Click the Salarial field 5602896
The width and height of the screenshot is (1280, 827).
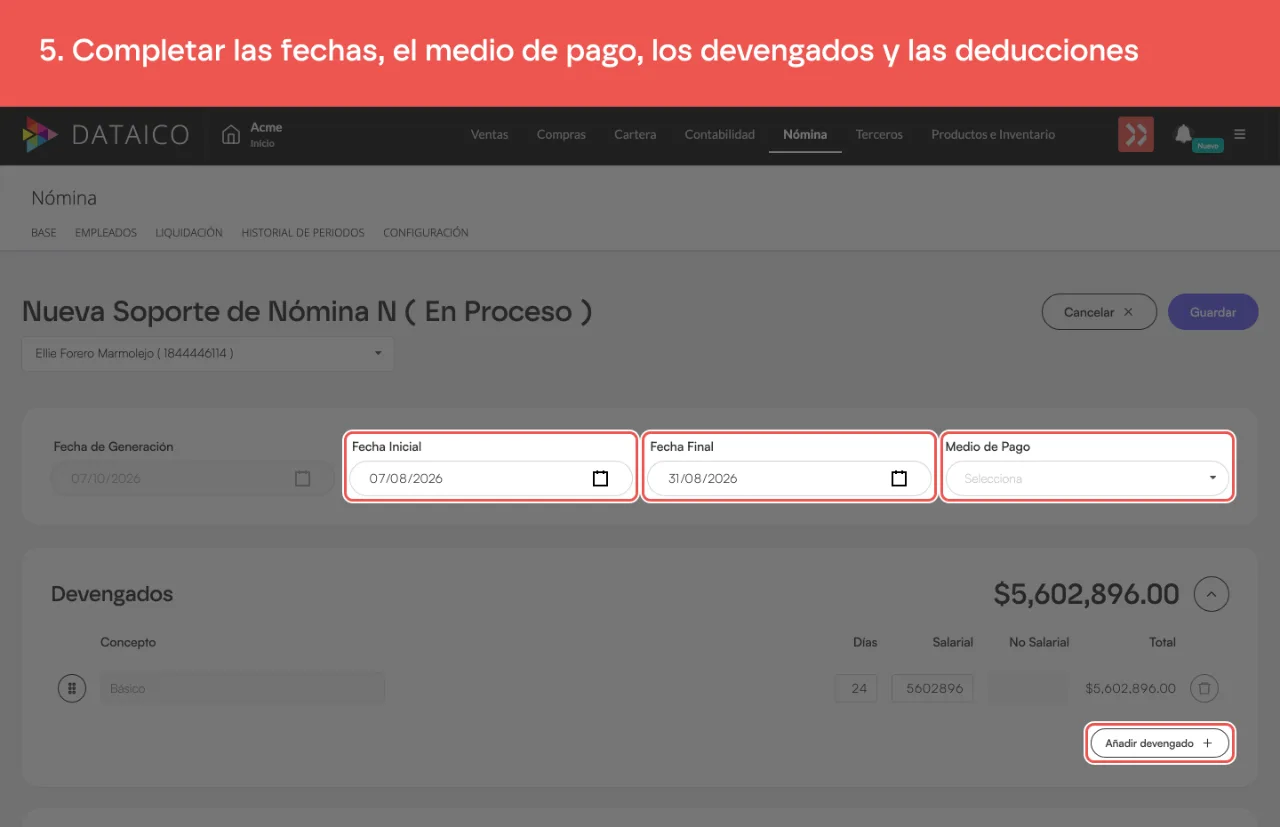[932, 688]
